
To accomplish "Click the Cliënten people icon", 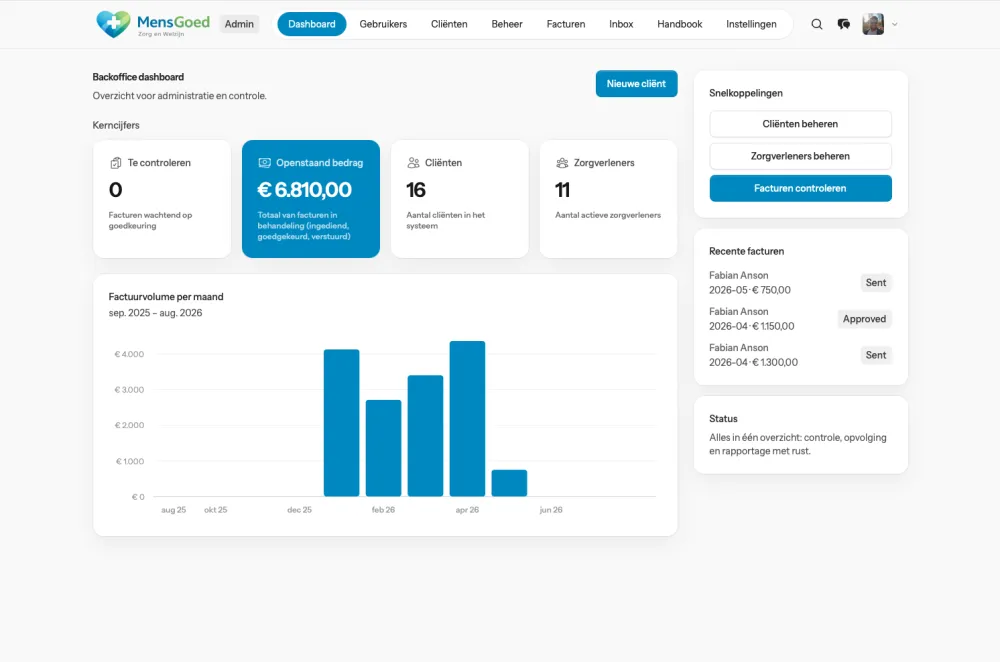I will [413, 163].
